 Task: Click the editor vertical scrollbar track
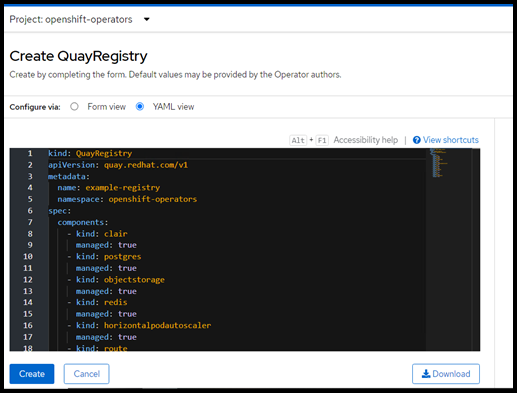click(x=476, y=249)
